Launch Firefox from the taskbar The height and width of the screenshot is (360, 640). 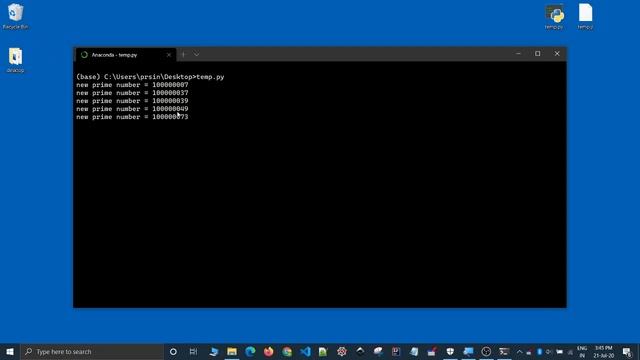point(269,351)
